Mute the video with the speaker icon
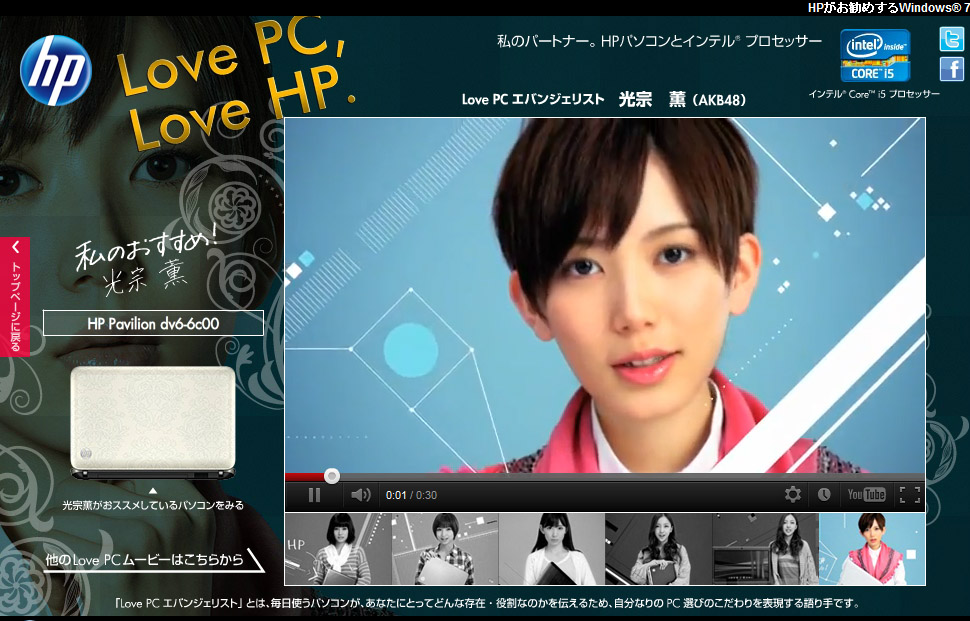The height and width of the screenshot is (621, 970). point(360,495)
